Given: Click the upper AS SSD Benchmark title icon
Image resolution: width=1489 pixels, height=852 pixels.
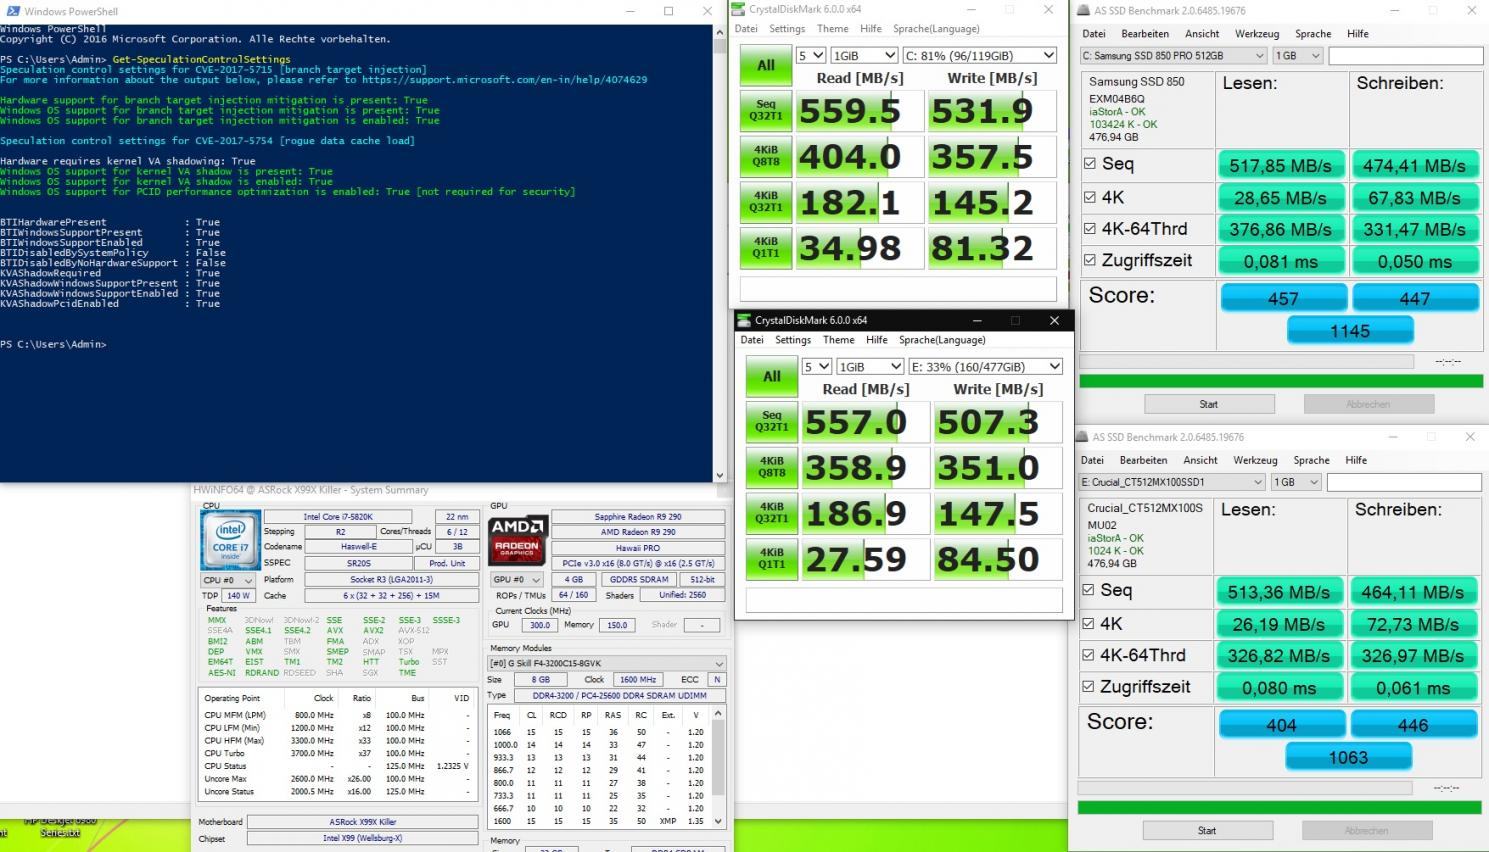Looking at the screenshot, I should (1082, 10).
